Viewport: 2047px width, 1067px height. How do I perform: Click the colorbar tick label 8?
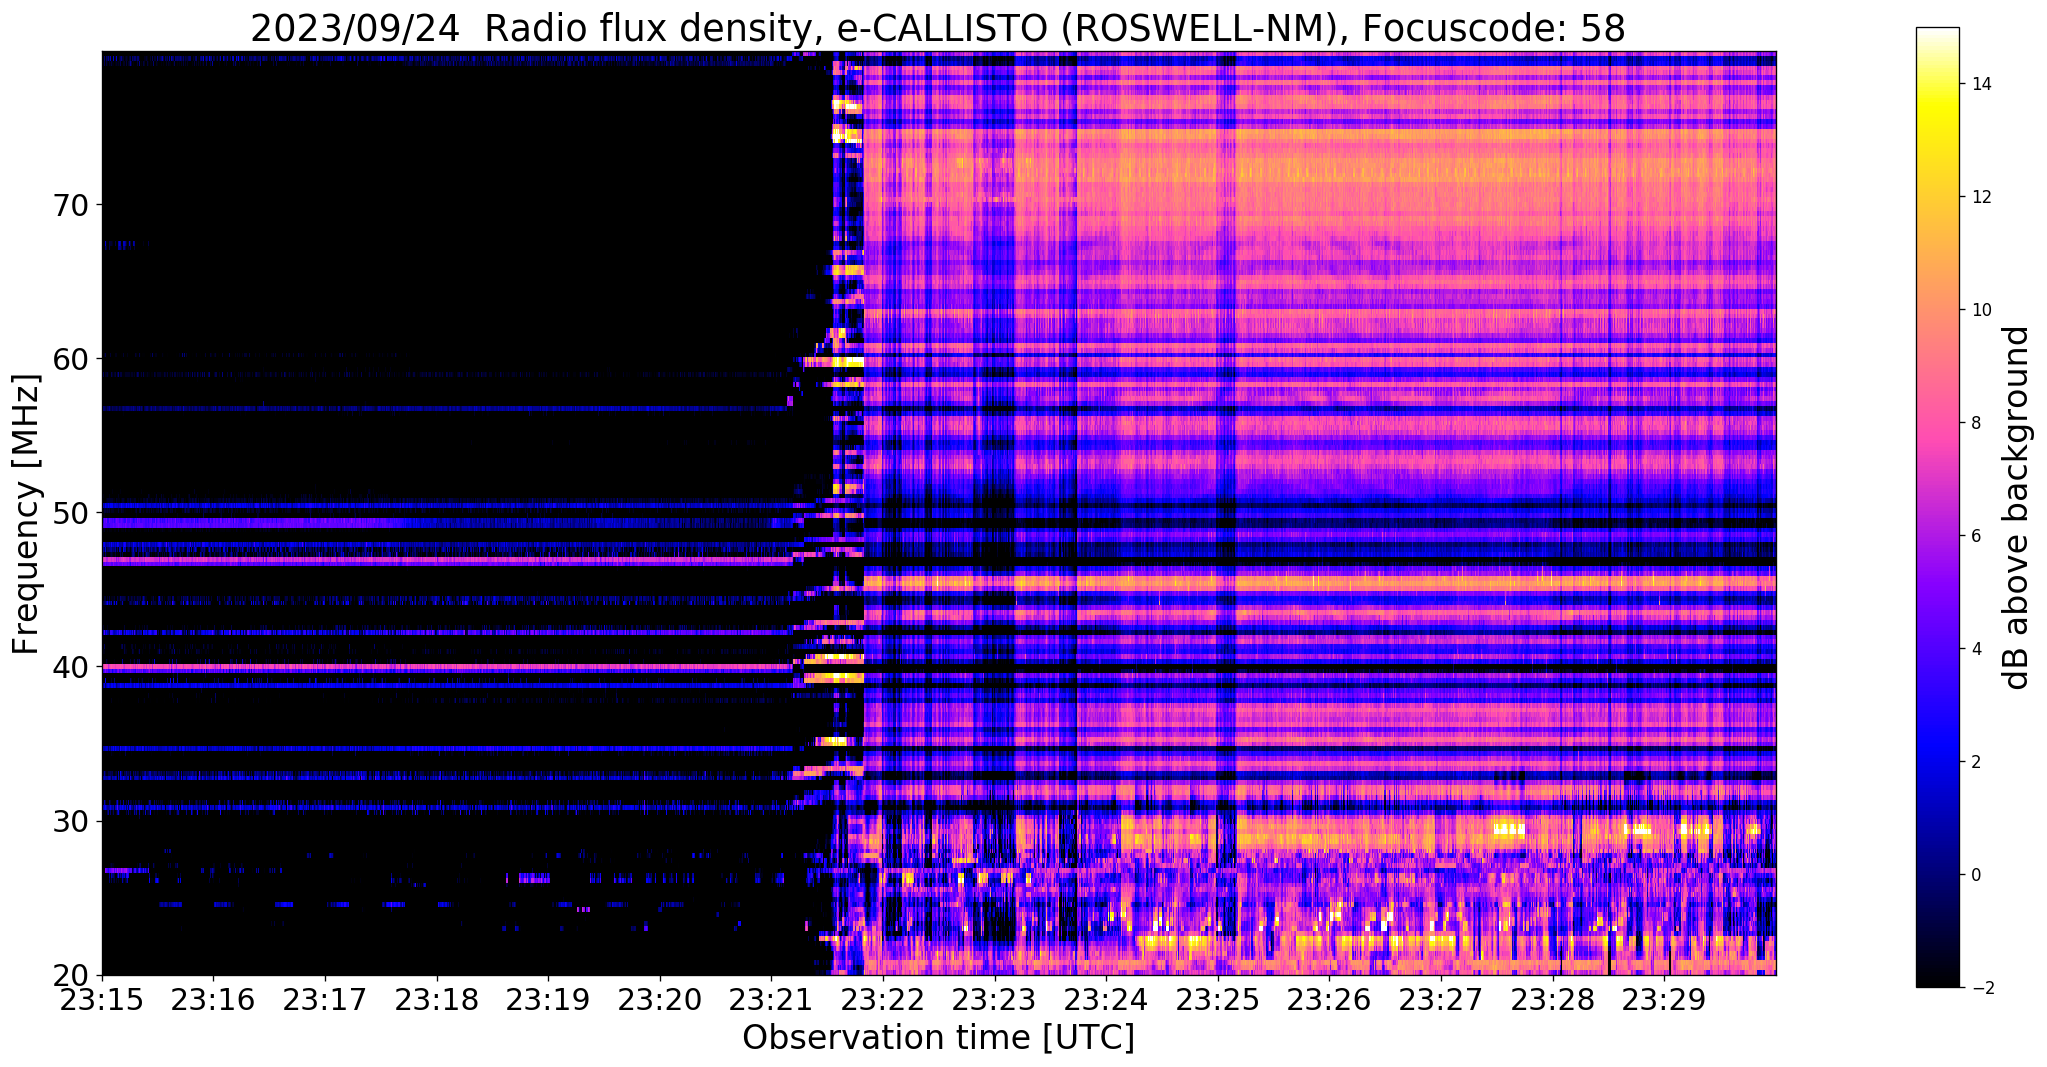[x=1975, y=423]
